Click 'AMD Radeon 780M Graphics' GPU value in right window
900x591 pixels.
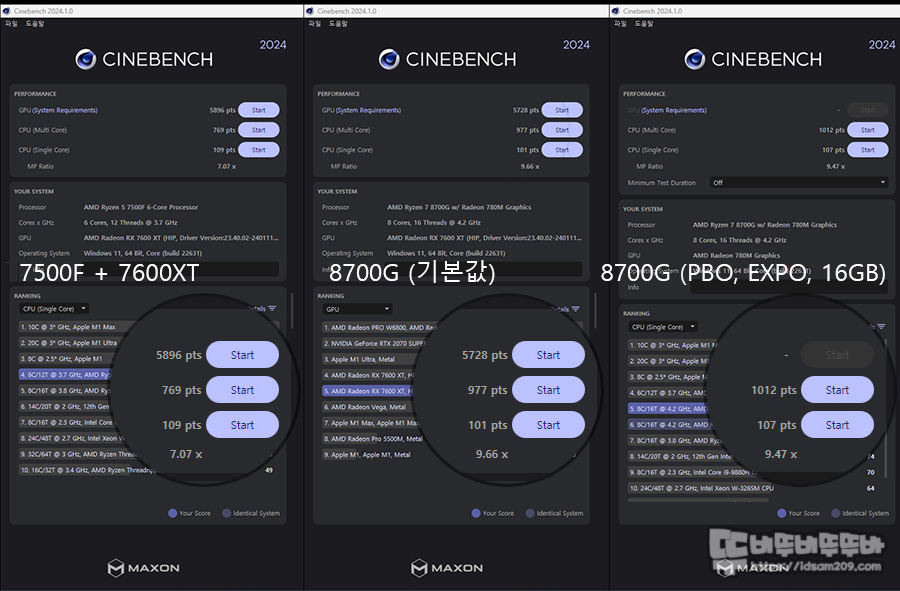(736, 255)
